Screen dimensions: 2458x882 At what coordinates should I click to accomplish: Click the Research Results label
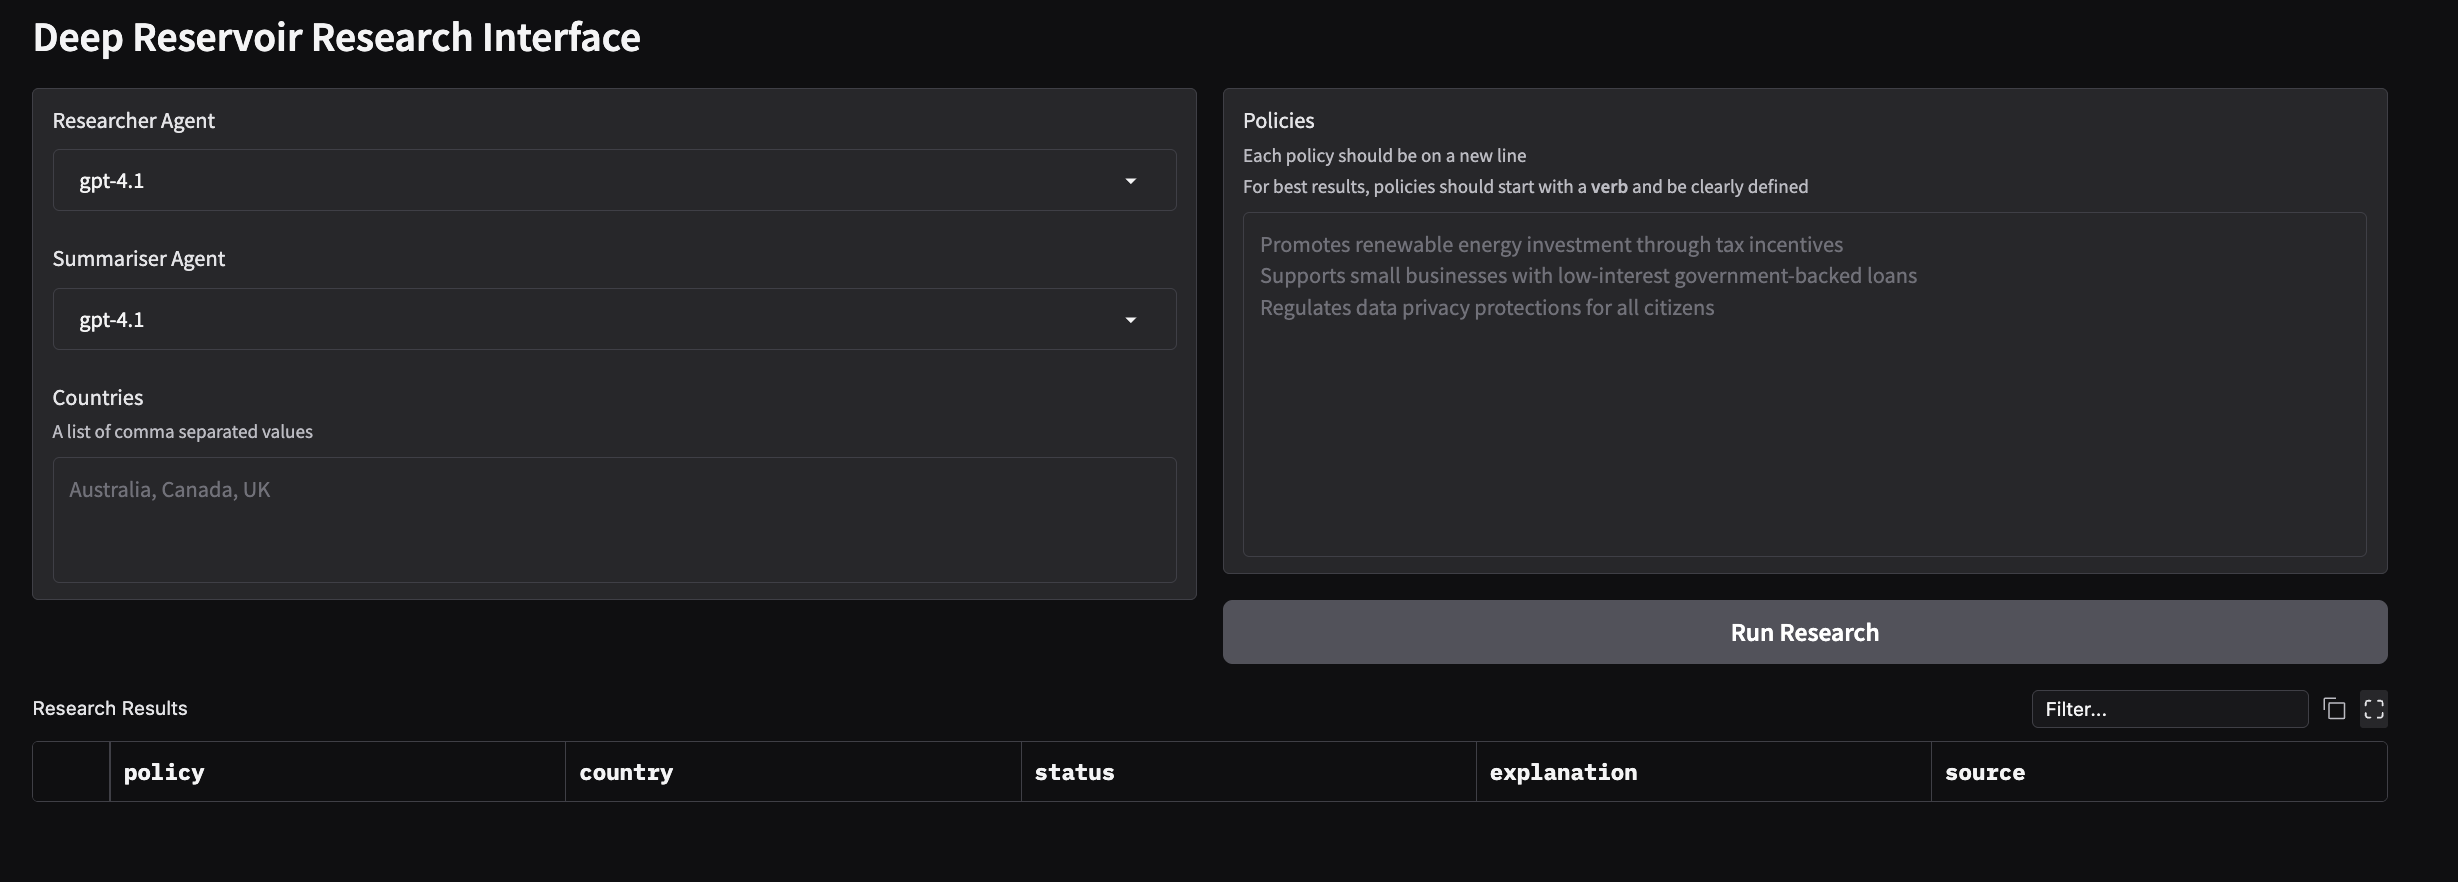[x=110, y=708]
